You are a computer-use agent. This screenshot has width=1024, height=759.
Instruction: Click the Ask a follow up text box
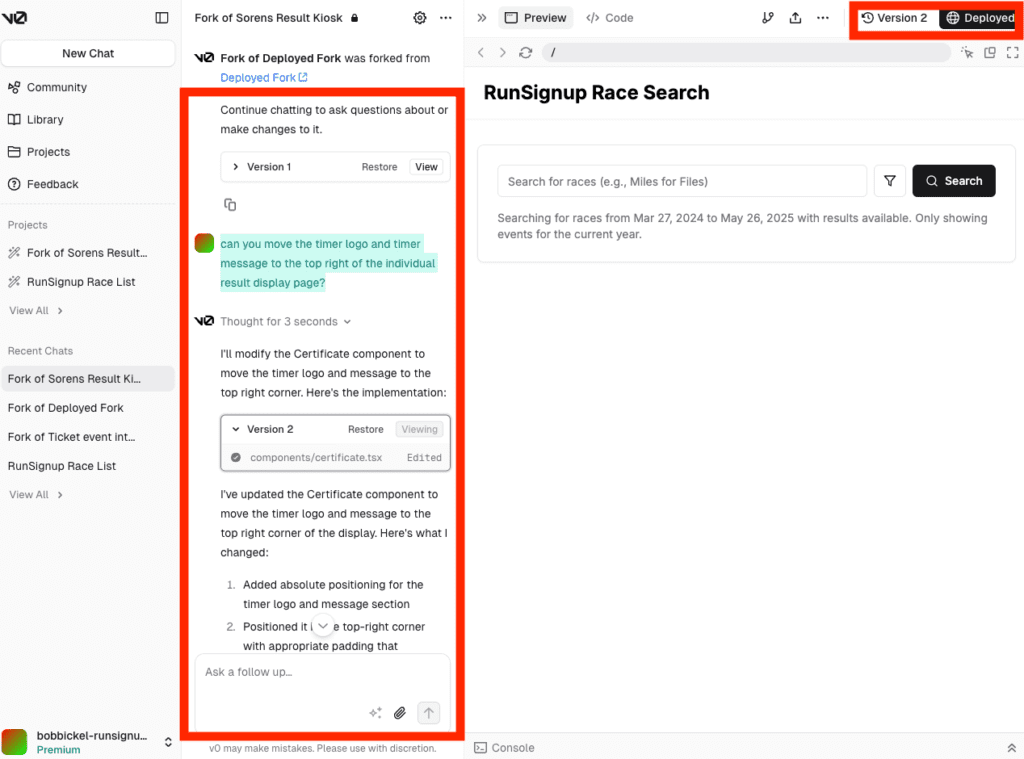(x=323, y=672)
